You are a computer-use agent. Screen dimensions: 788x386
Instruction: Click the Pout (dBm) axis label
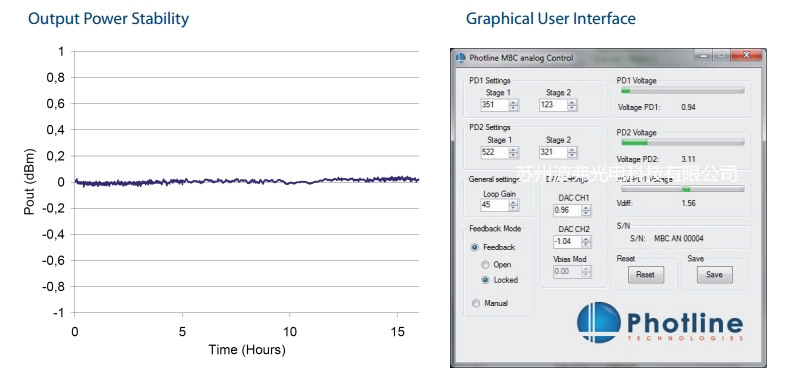tap(30, 182)
